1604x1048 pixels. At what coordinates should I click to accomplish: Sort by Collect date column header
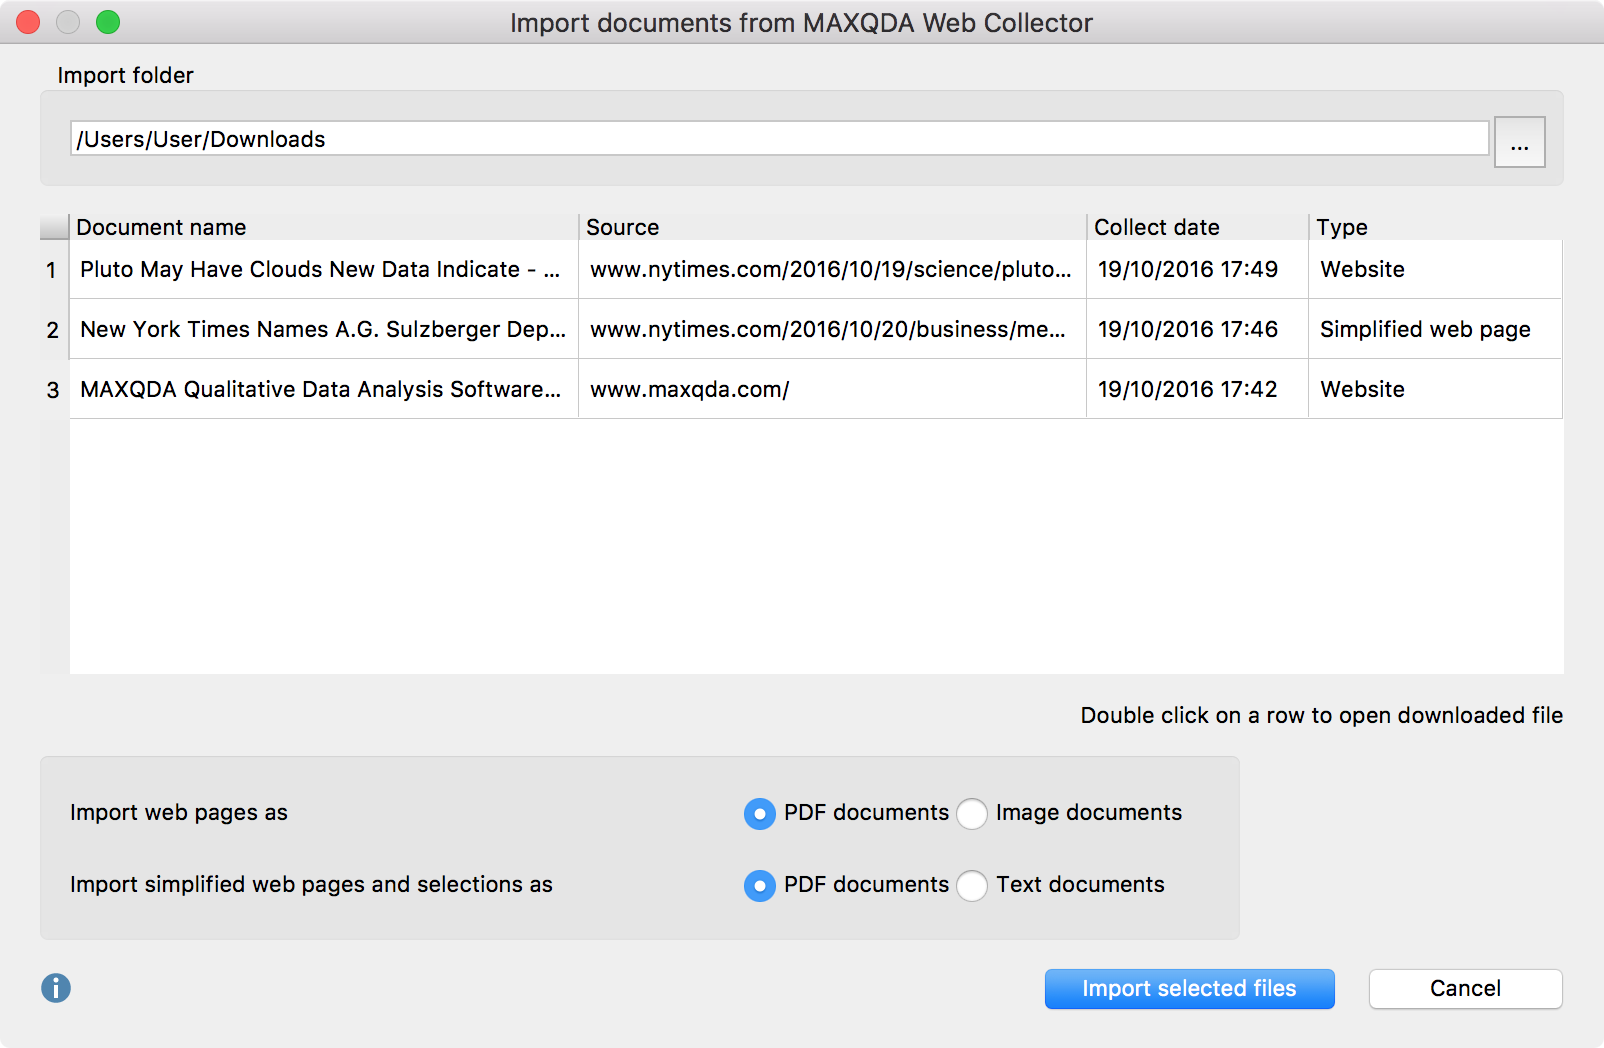point(1196,227)
